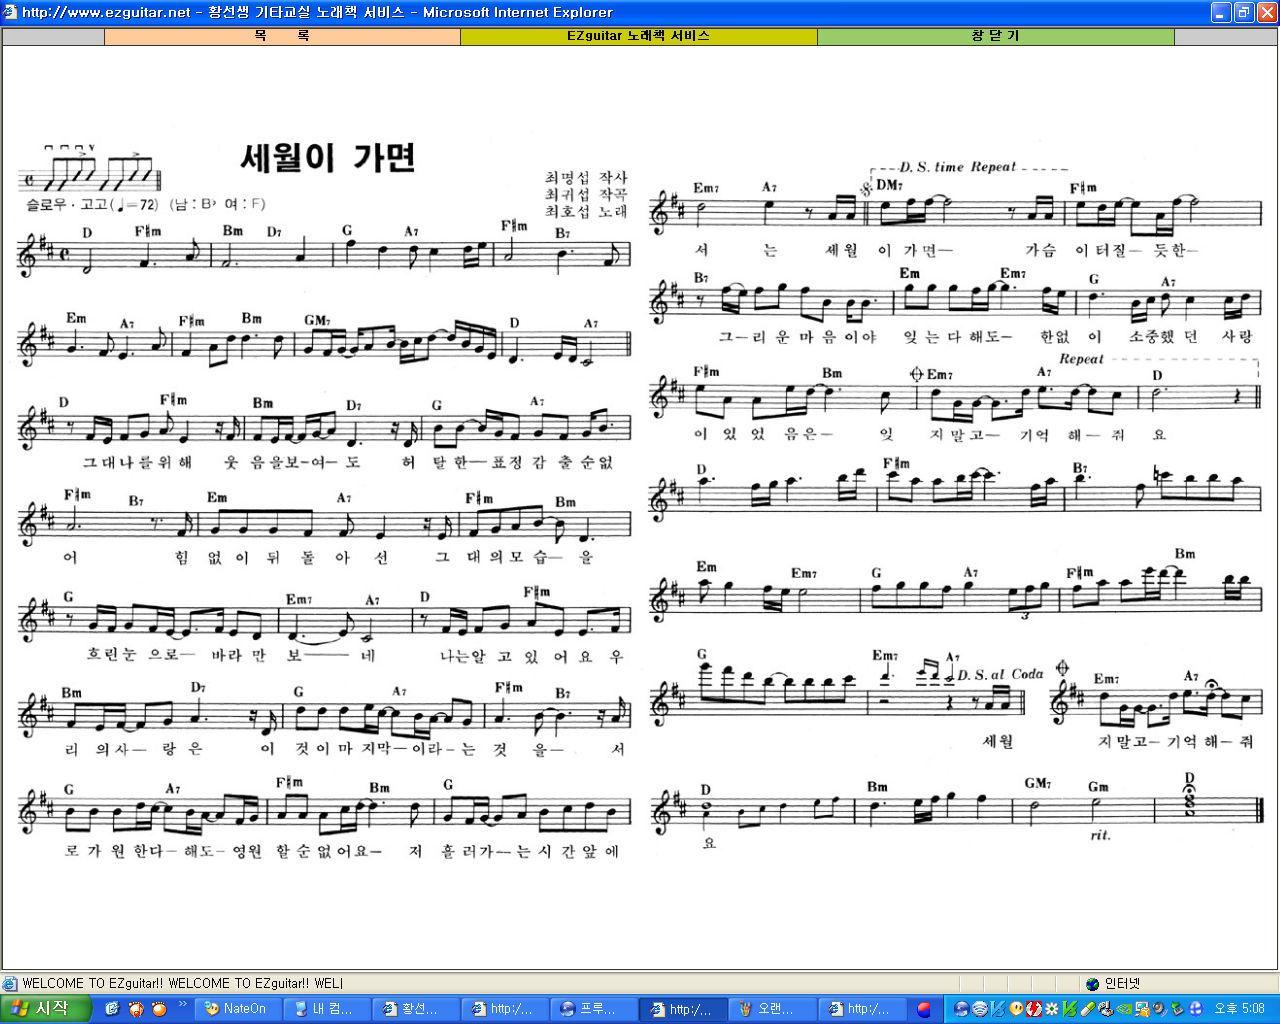The width and height of the screenshot is (1280, 1024).
Task: Select the EZguitar 노래책 서비스 tab
Action: (x=638, y=36)
